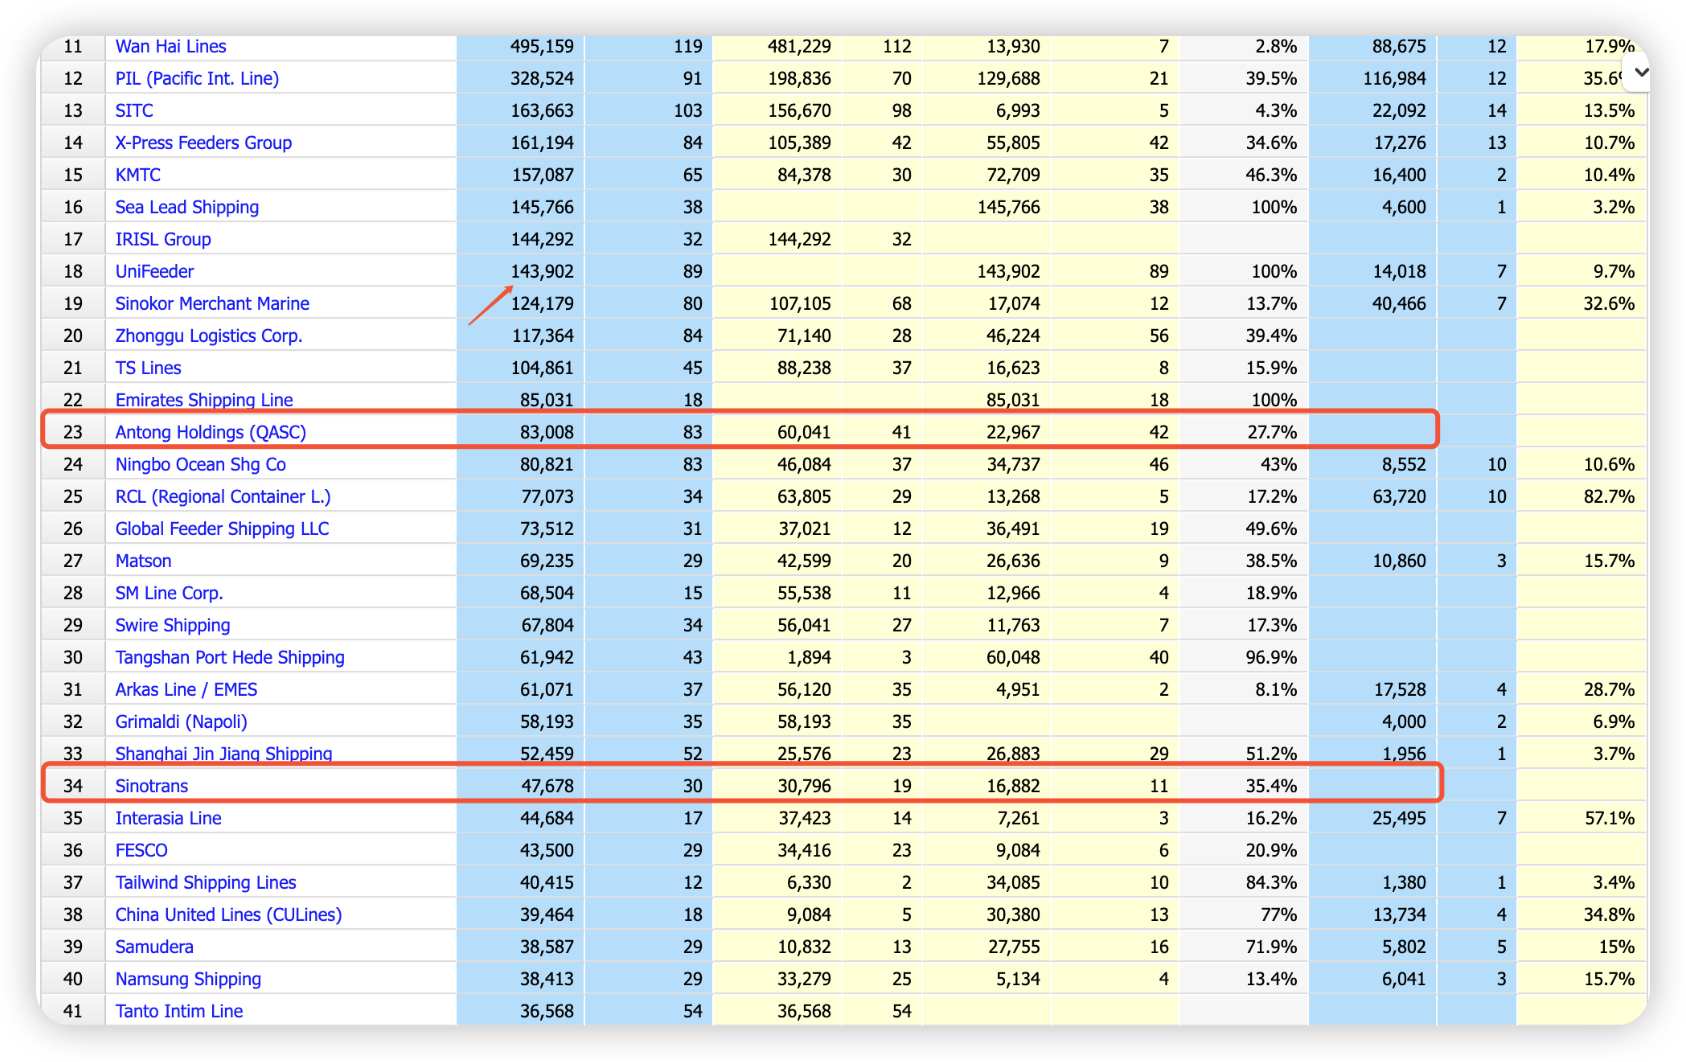Select Ningbo Ocean chartered value 34,737
Image resolution: width=1686 pixels, height=1062 pixels.
click(x=1013, y=464)
